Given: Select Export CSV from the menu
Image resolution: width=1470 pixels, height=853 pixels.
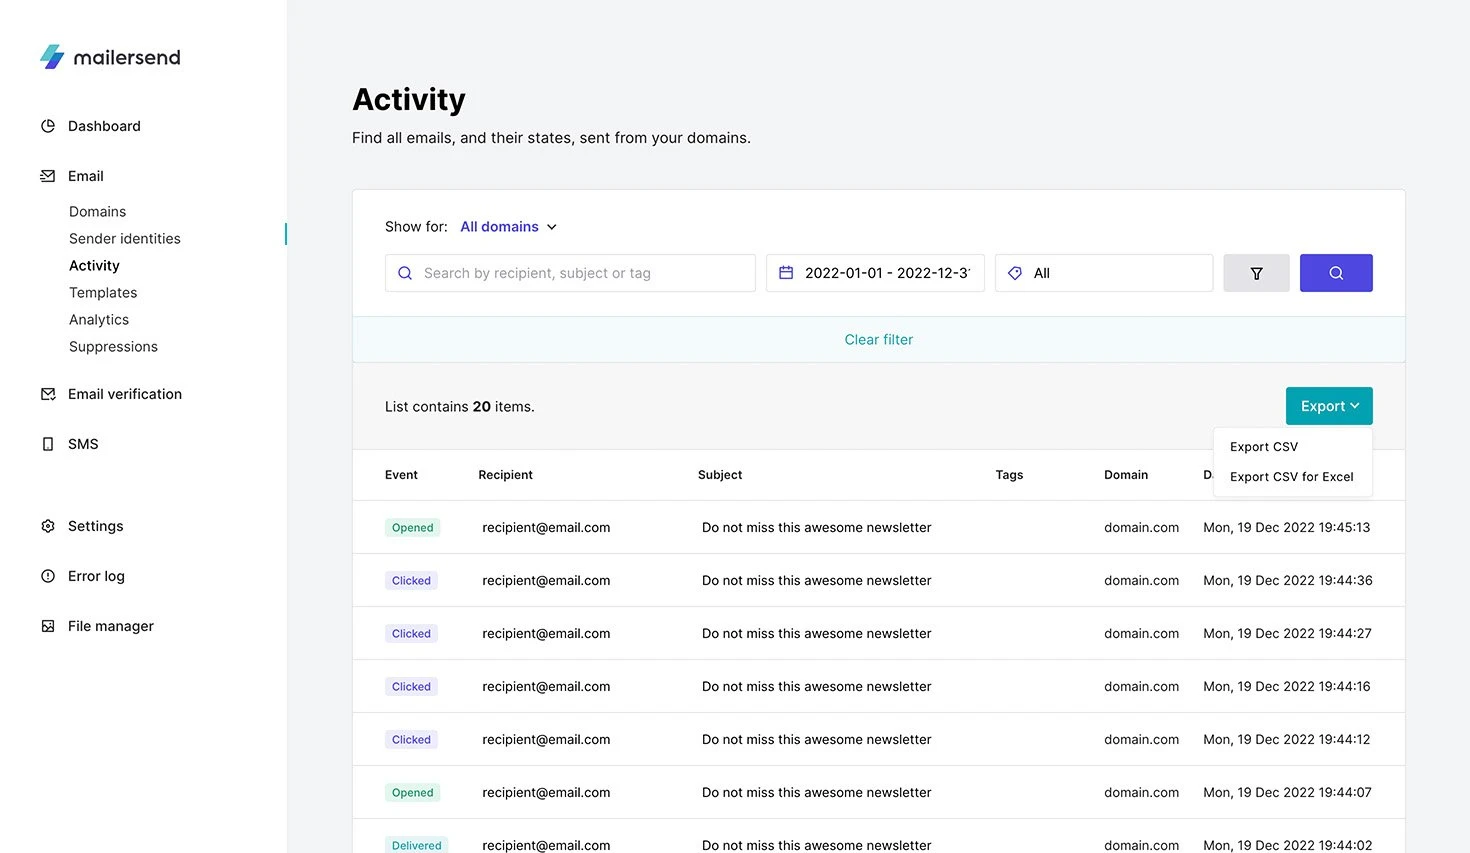Looking at the screenshot, I should click(x=1264, y=447).
